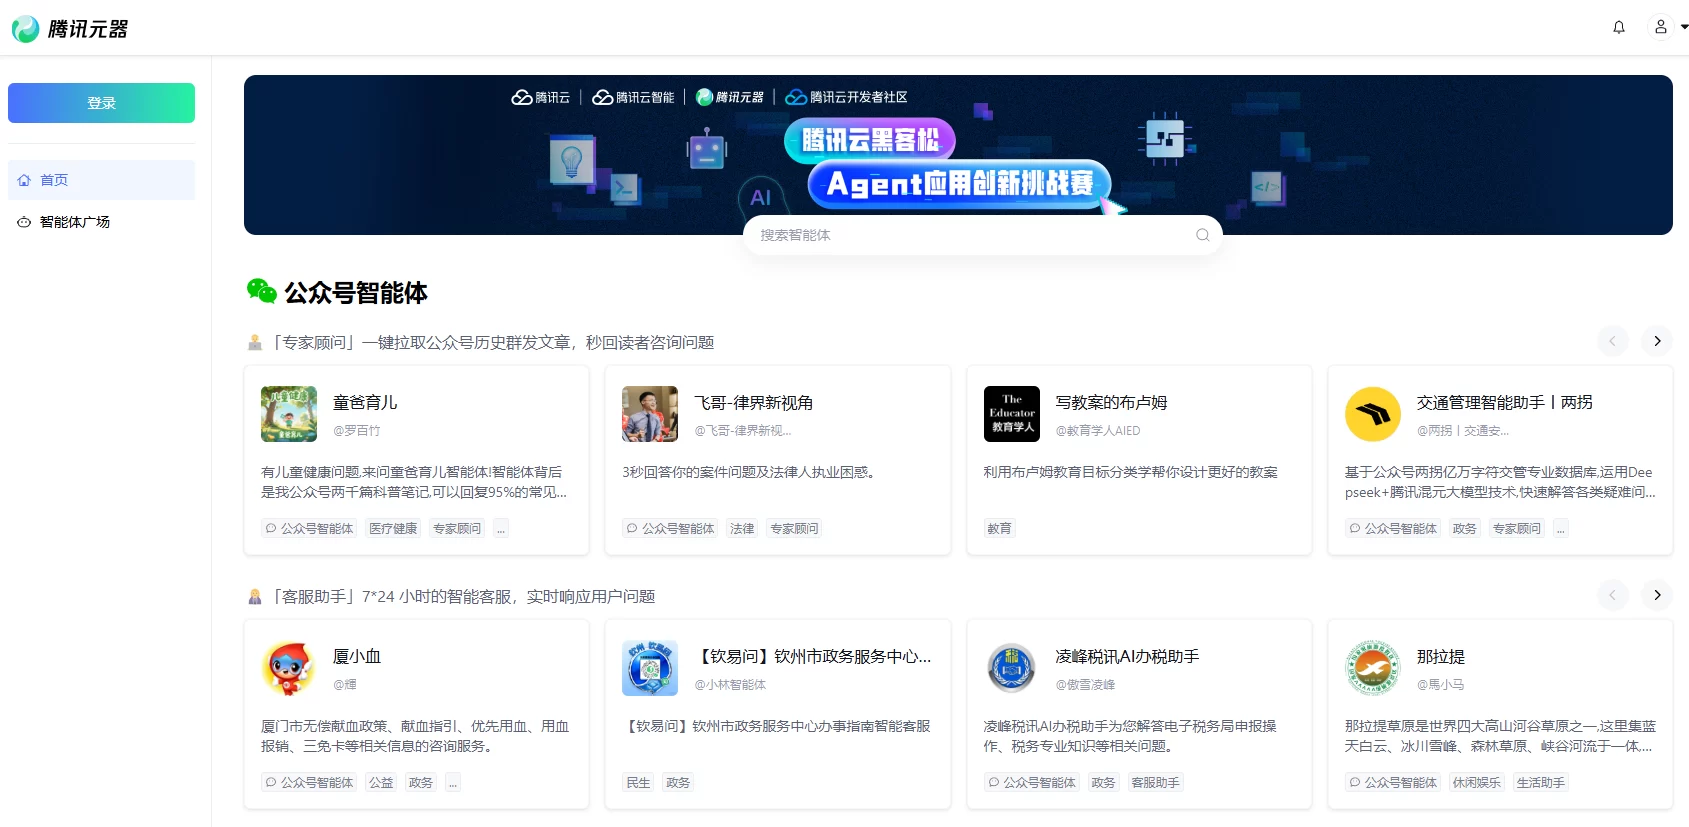
Task: Open 写教案的布卢姆 Educator icon
Action: 1011,414
